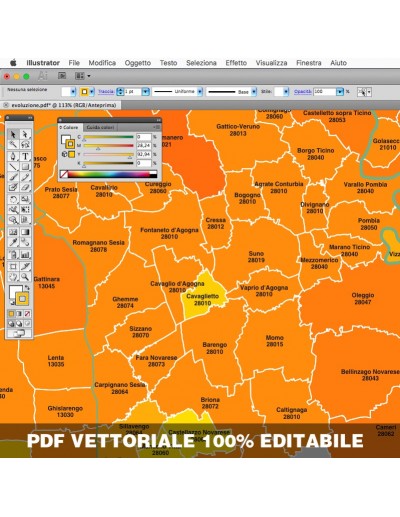Open the fill color dropdown in the control bar
Viewport: 400px width, 517px height.
74,92
